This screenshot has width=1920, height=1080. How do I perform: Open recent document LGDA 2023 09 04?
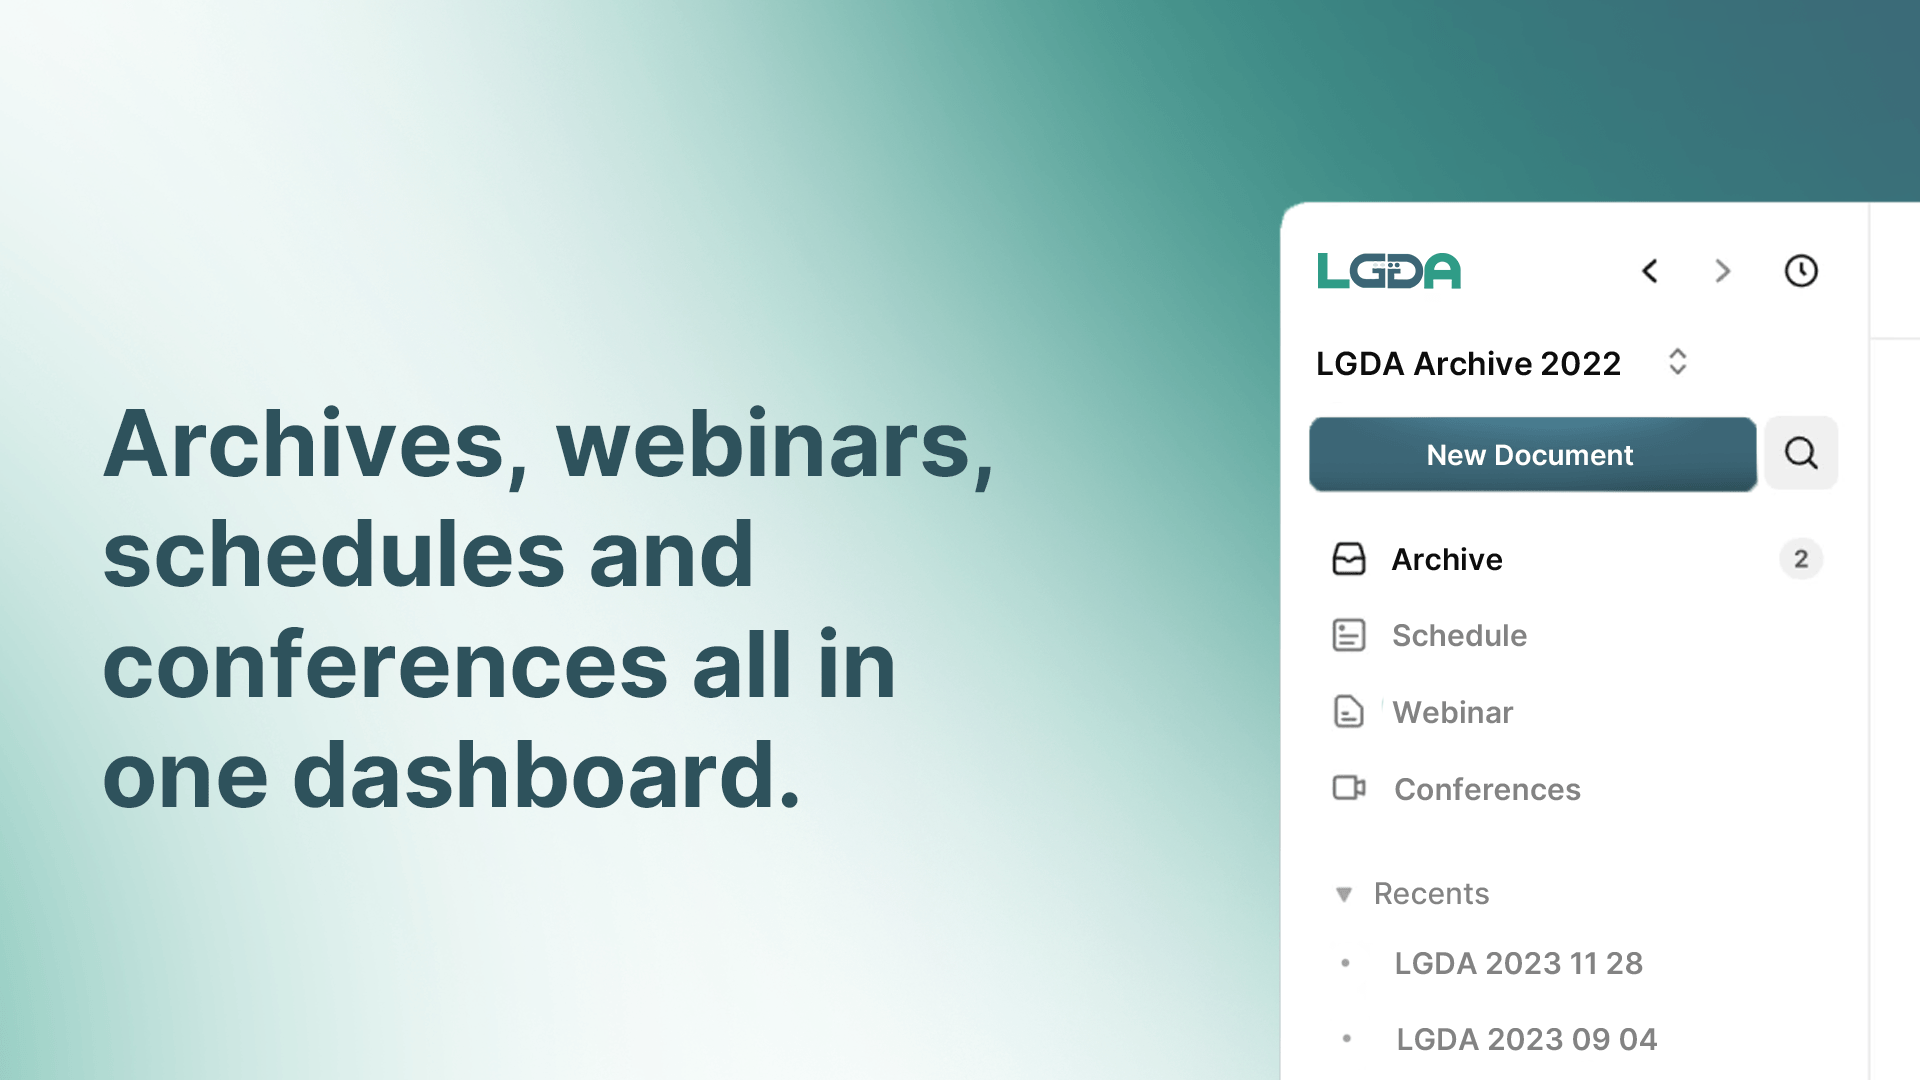coord(1527,1039)
